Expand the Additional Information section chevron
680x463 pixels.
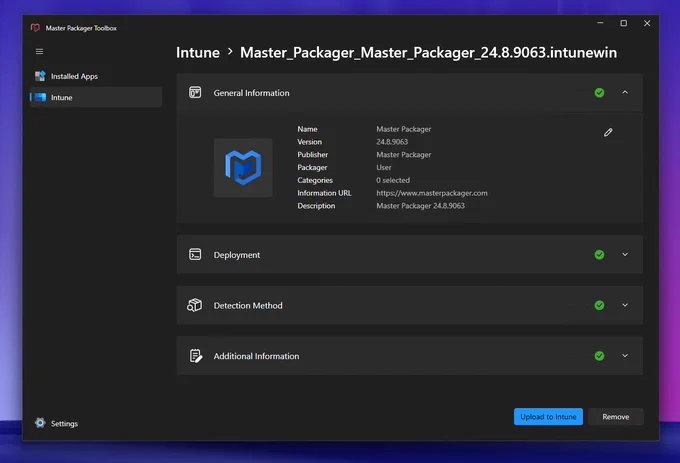(x=625, y=356)
